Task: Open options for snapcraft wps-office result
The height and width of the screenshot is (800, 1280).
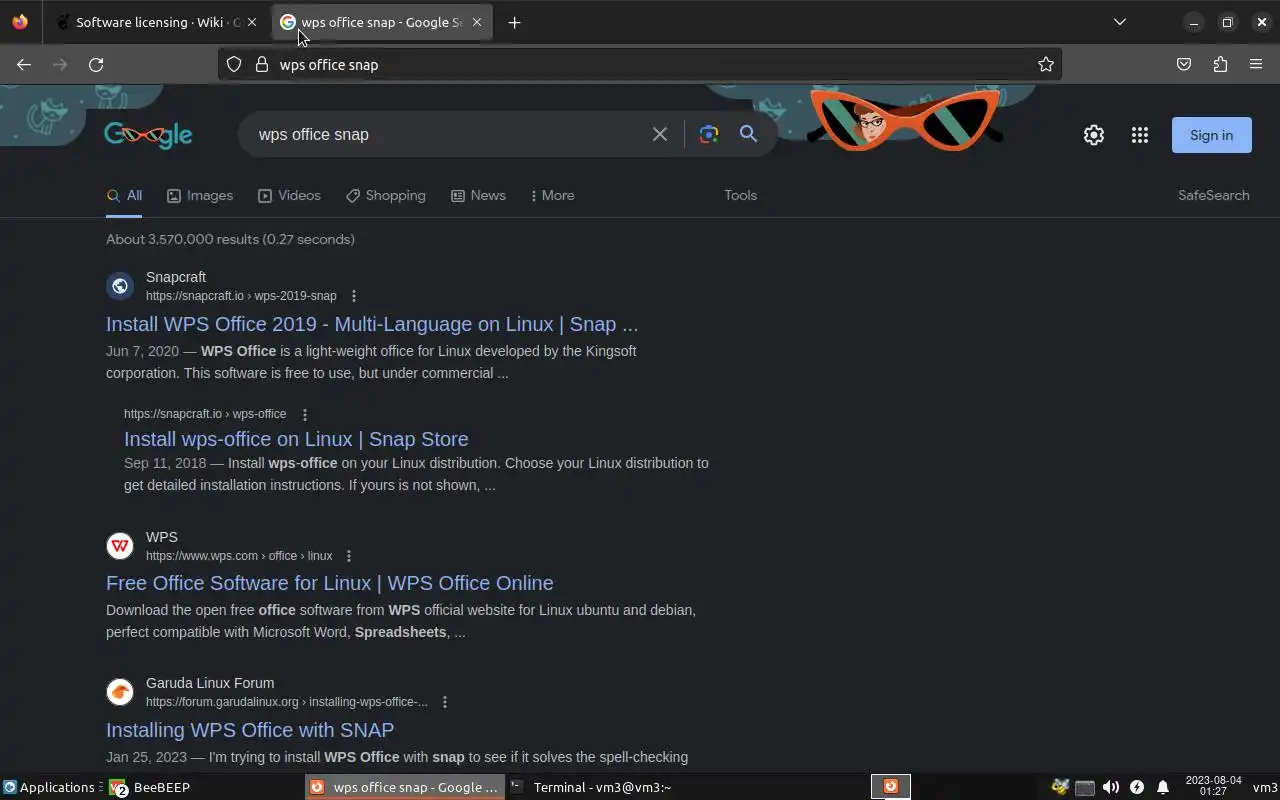Action: tap(305, 414)
